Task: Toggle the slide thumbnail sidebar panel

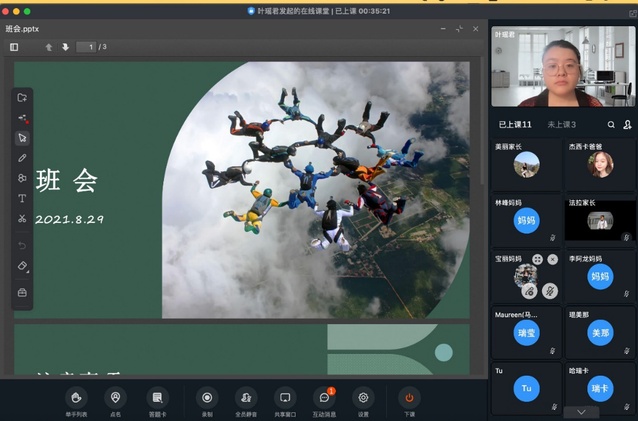Action: [14, 47]
